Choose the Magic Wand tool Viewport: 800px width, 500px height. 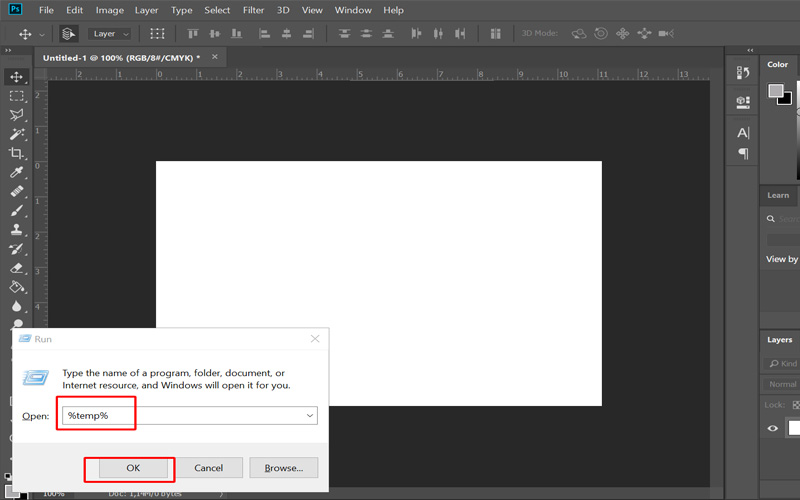(x=16, y=134)
